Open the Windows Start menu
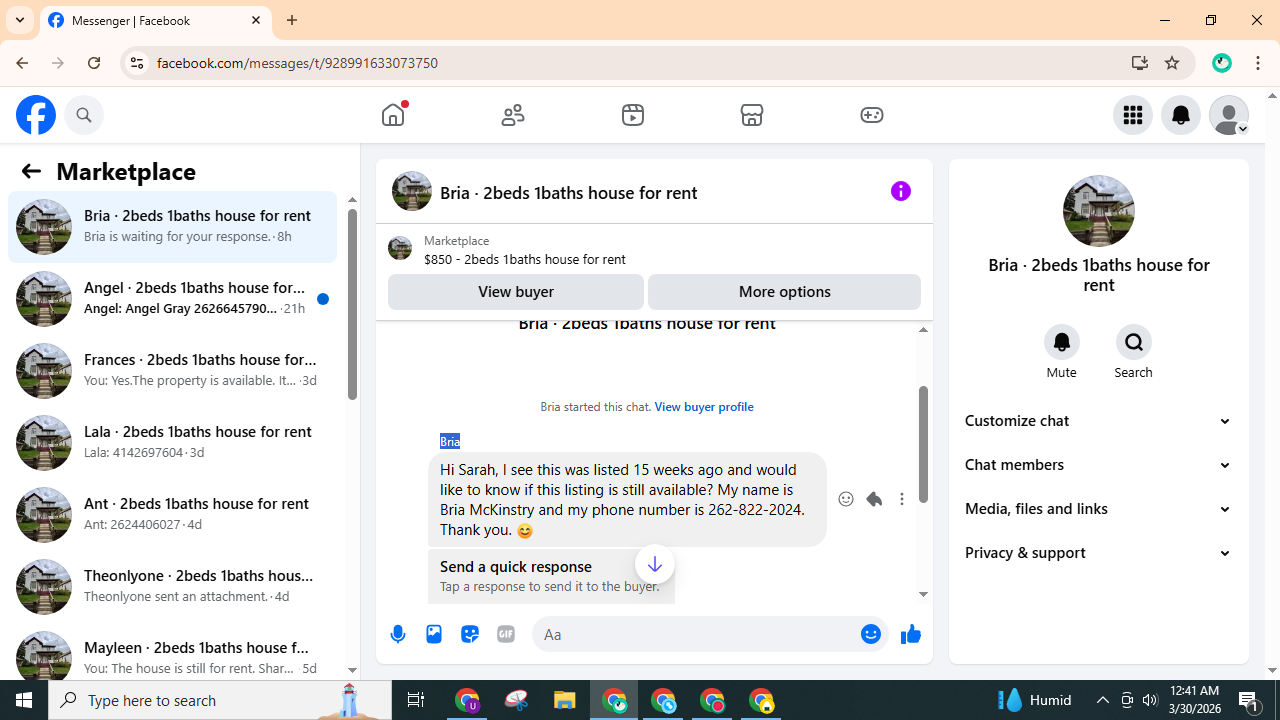1280x720 pixels. pos(24,700)
